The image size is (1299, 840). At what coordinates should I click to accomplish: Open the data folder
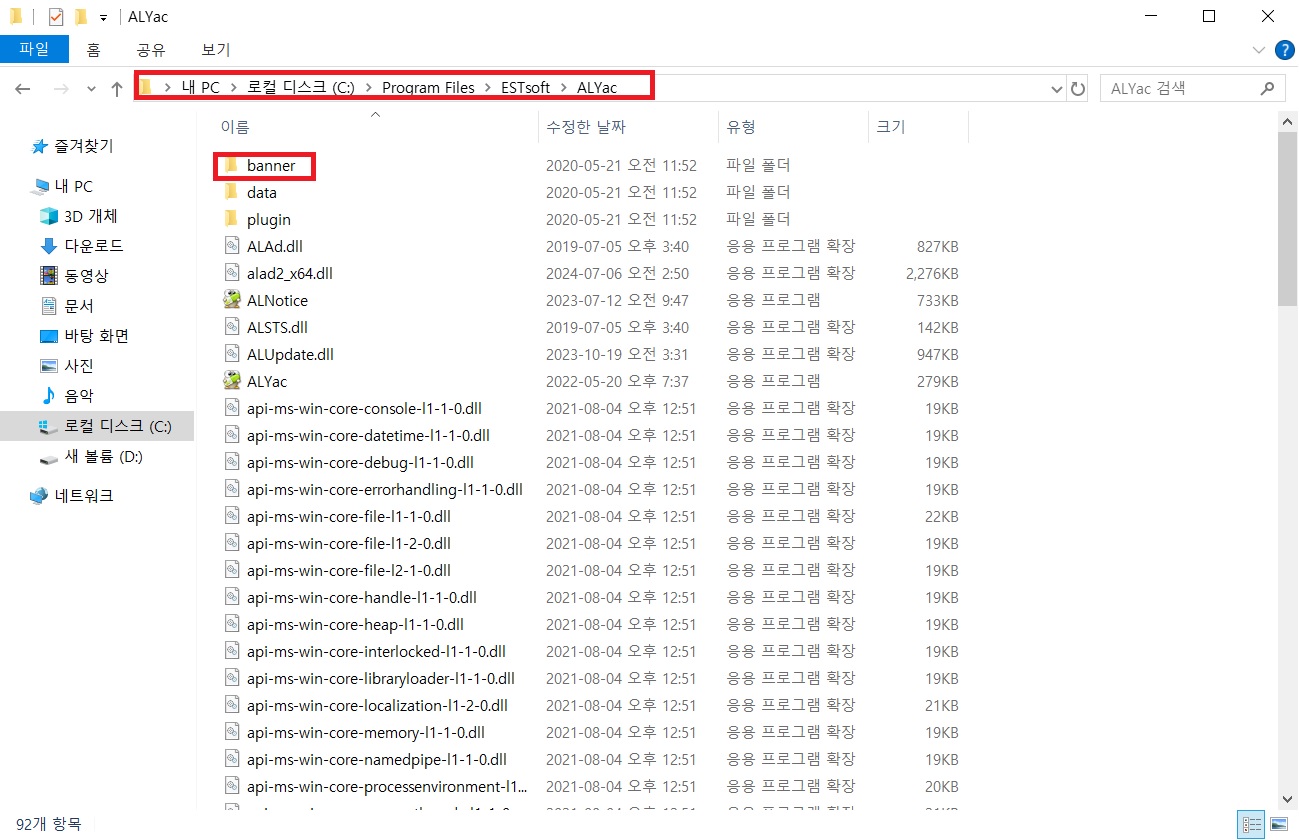(261, 192)
